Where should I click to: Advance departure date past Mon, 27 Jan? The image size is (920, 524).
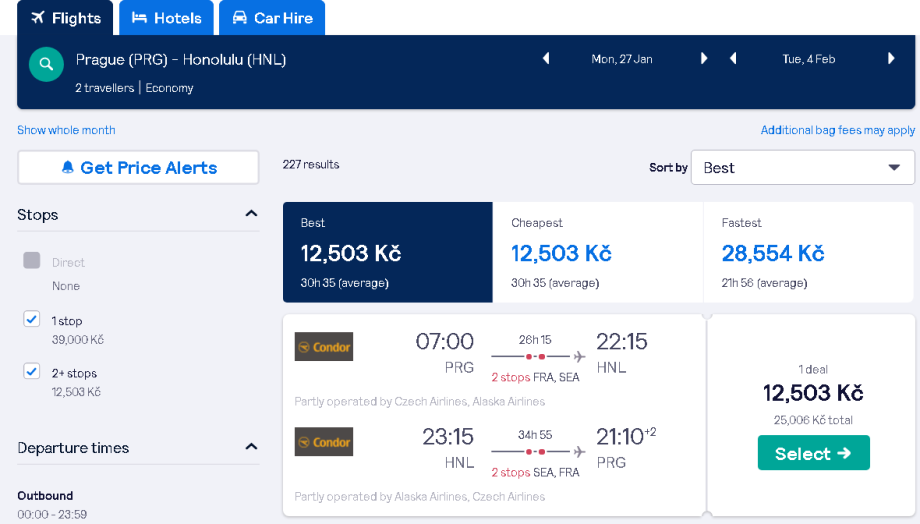pos(704,59)
